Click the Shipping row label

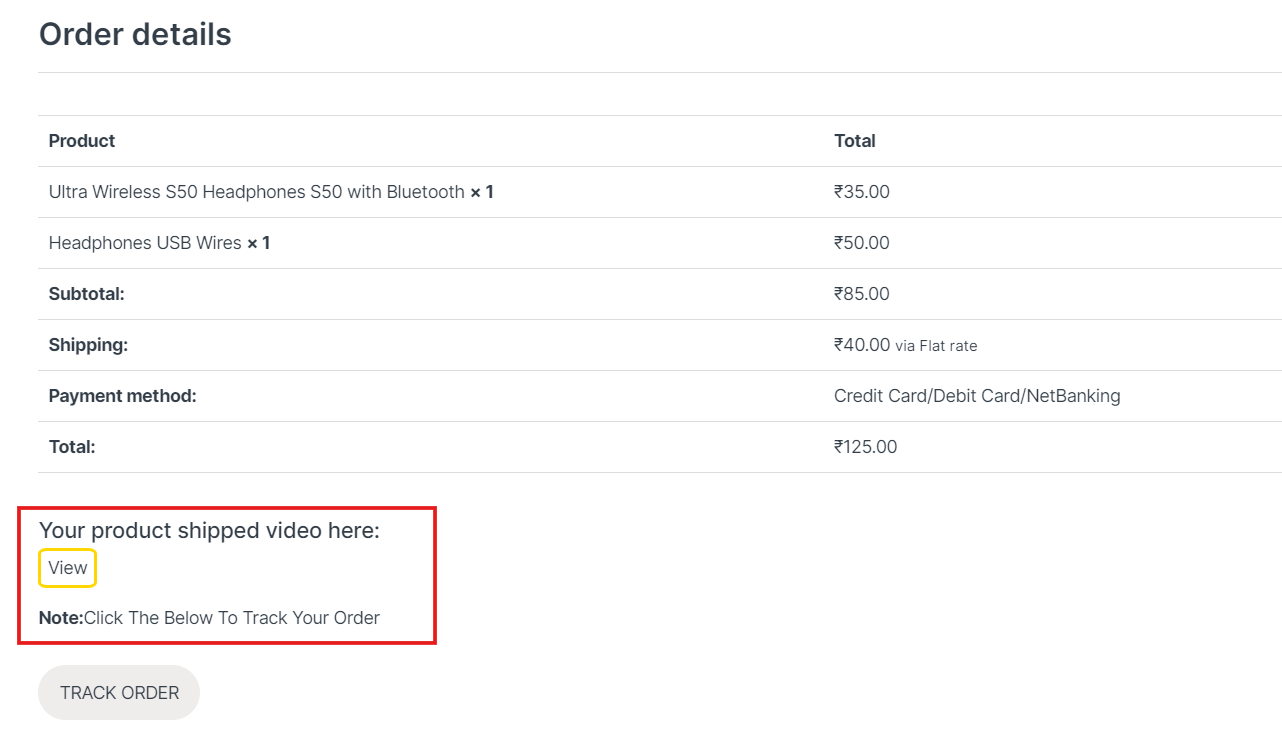tap(88, 345)
